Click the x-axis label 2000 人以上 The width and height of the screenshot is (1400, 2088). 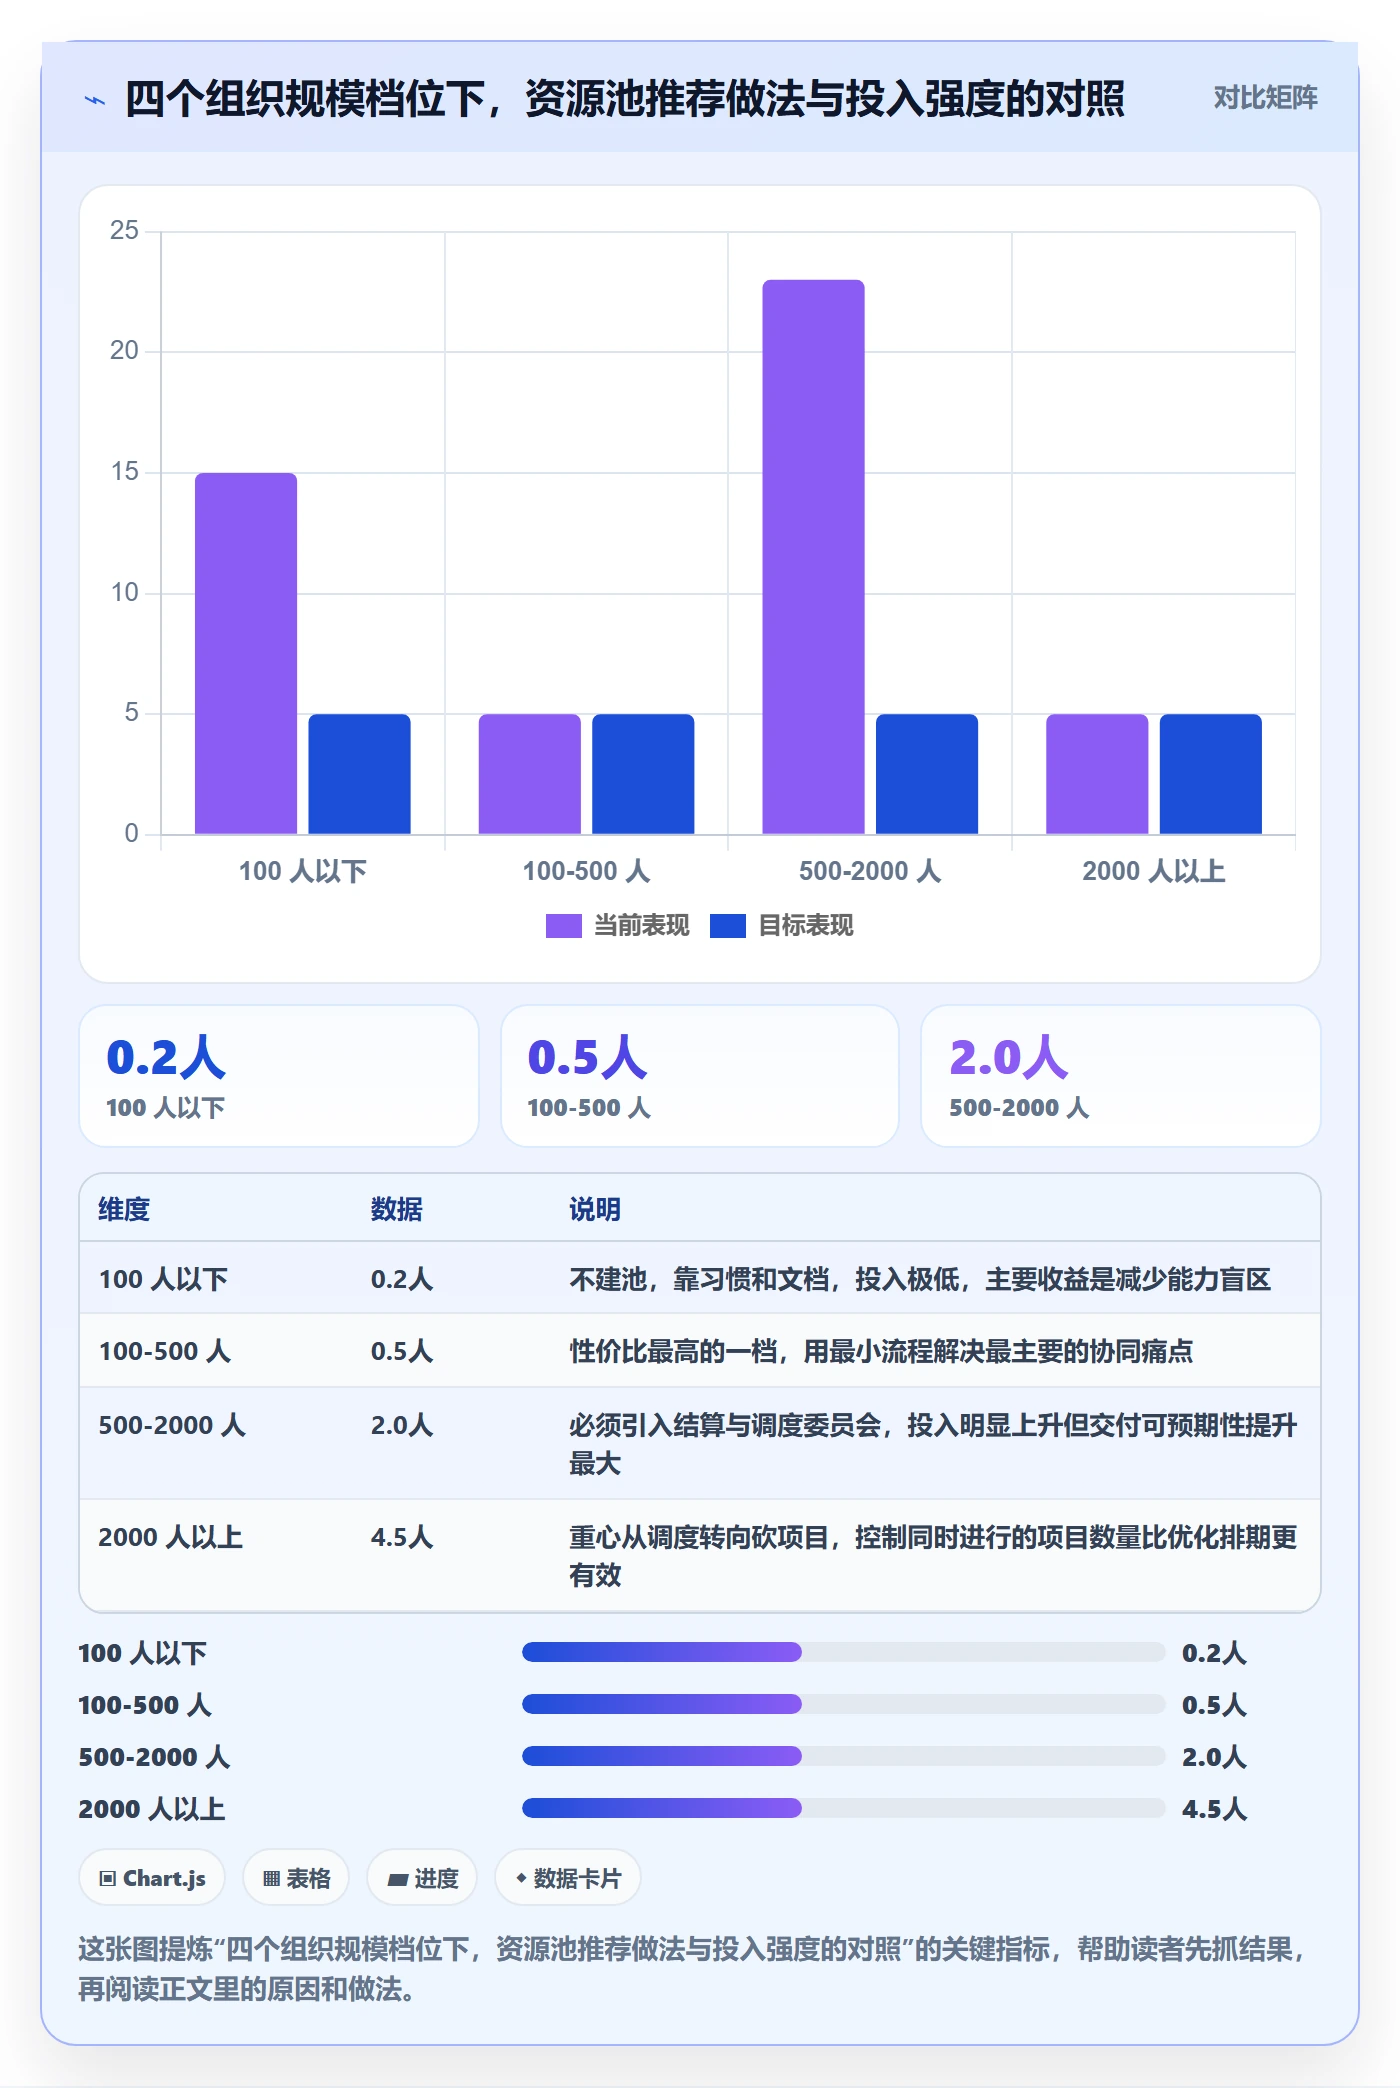(1154, 871)
